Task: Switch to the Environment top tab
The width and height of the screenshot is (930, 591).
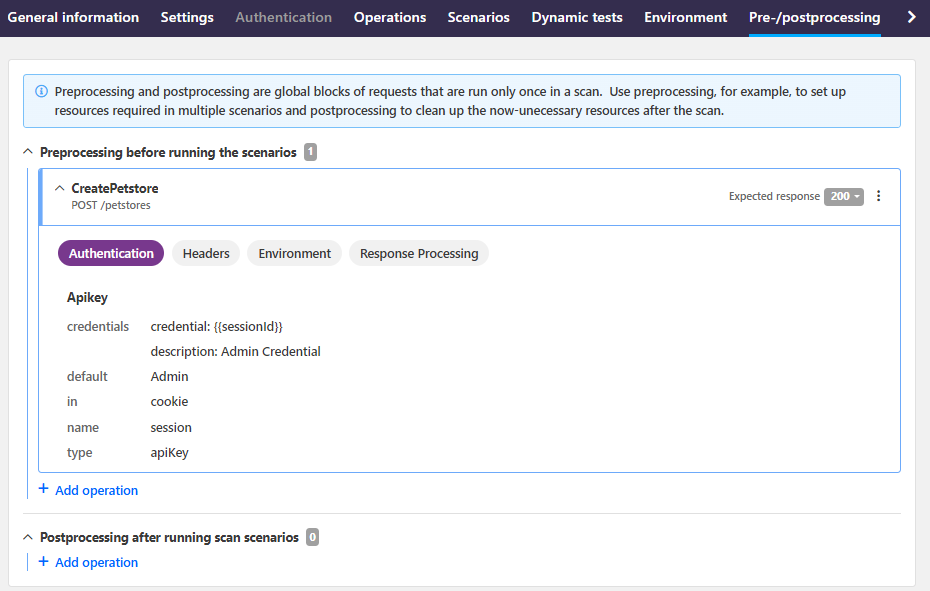Action: [x=685, y=17]
